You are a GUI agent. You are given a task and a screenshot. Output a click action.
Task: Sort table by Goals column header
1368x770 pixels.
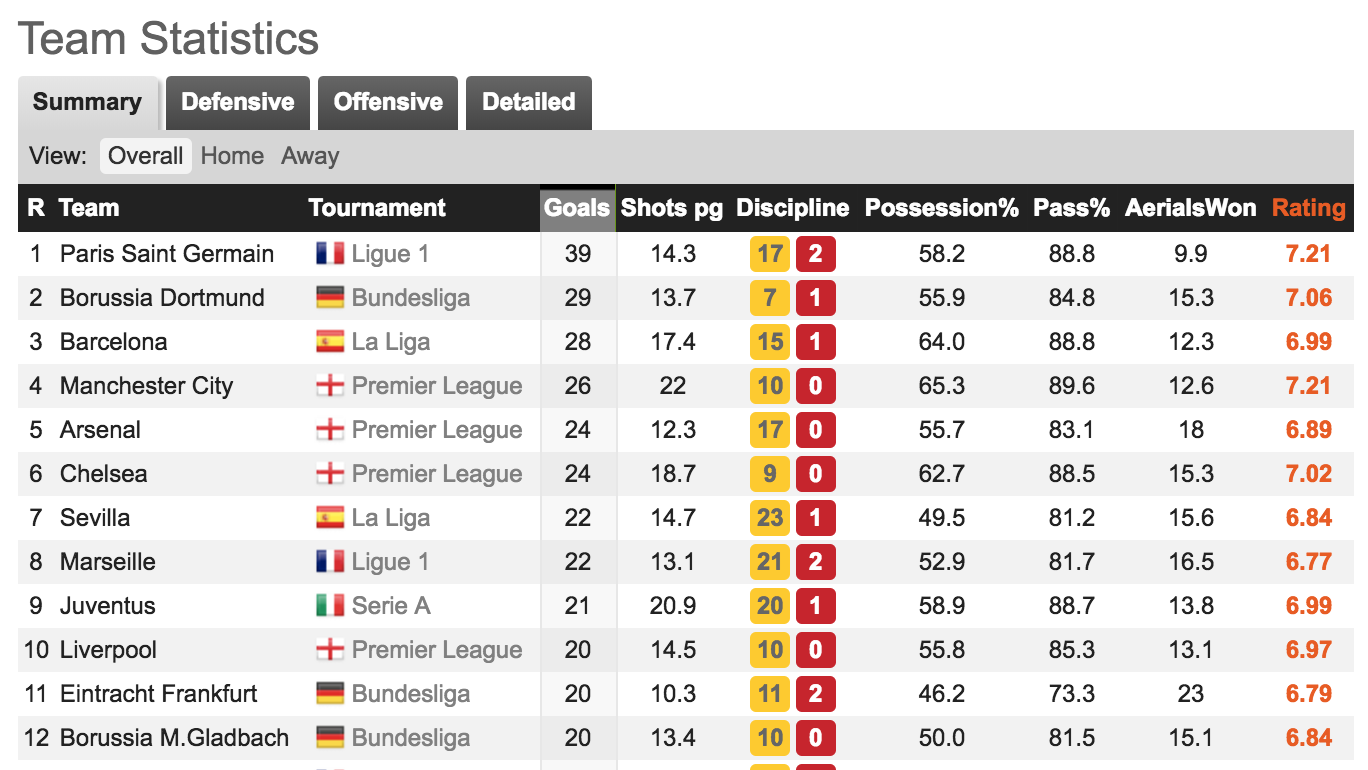(577, 208)
